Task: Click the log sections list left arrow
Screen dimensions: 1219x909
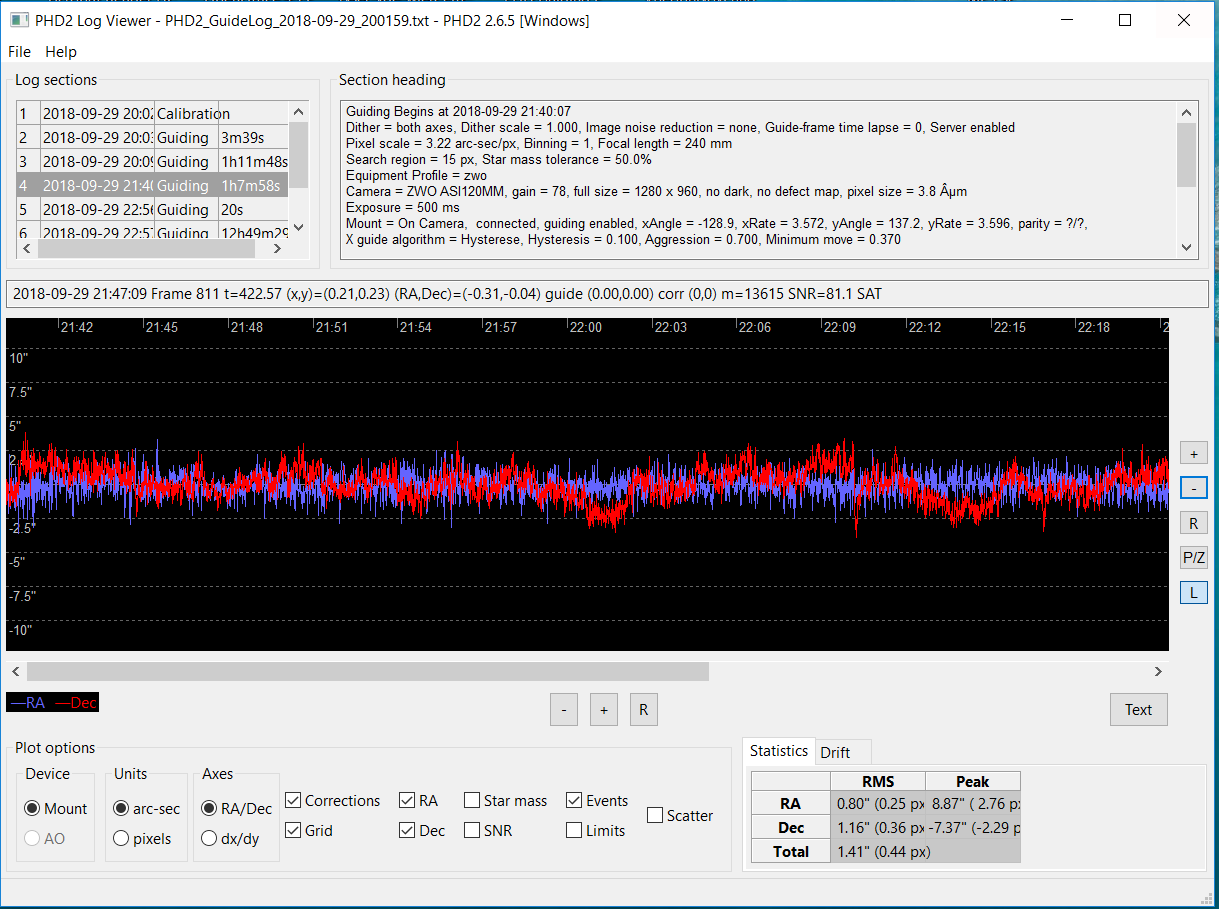Action: pos(27,249)
